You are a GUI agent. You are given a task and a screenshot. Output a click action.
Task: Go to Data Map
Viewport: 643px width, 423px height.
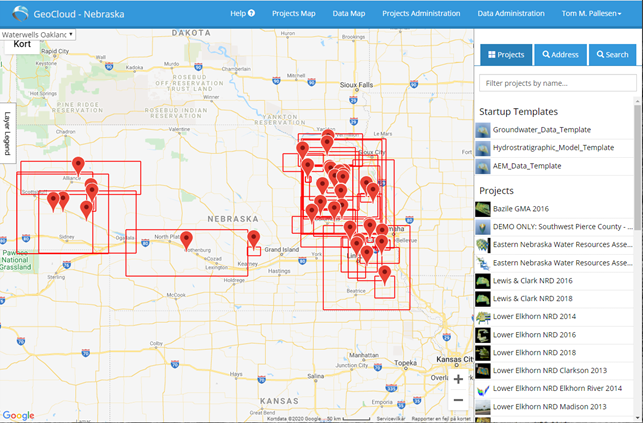349,14
